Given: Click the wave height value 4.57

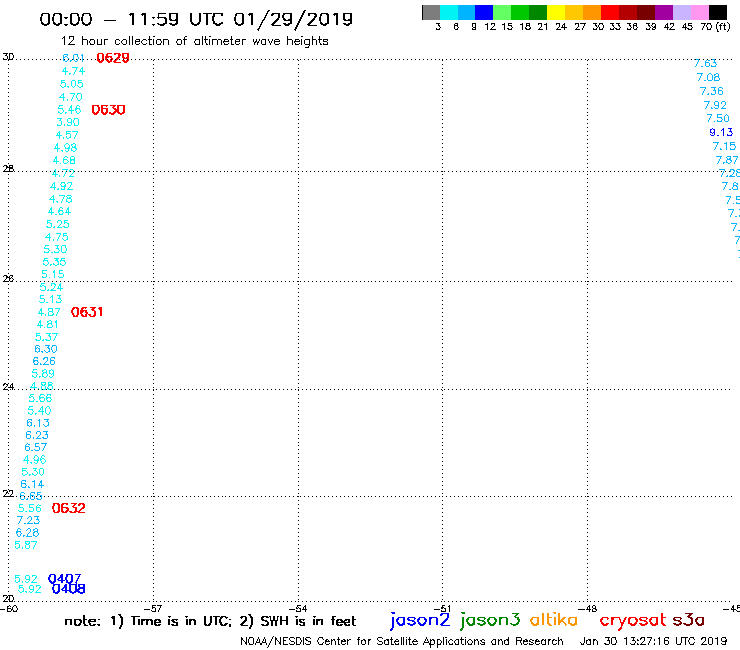Looking at the screenshot, I should [x=67, y=135].
